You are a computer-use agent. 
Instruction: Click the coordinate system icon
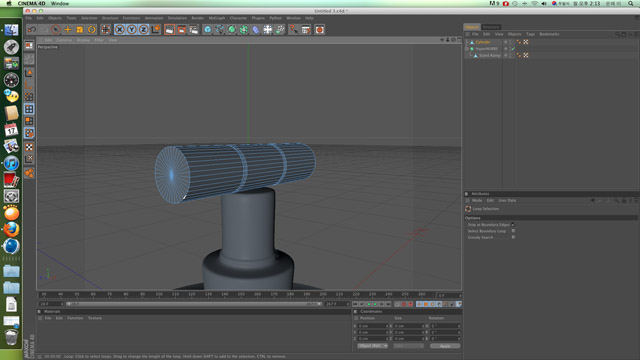(156, 29)
